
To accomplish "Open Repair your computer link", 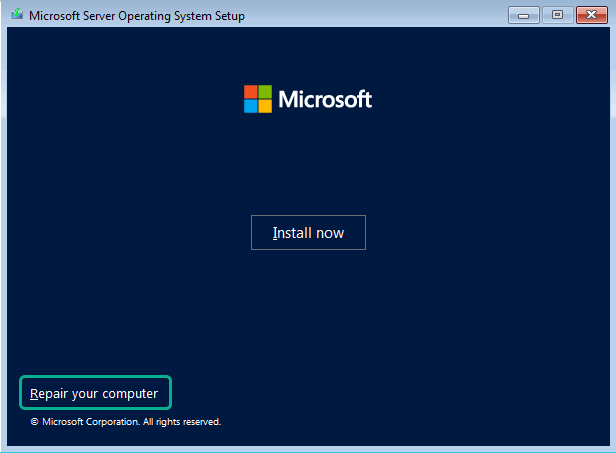I will point(94,393).
